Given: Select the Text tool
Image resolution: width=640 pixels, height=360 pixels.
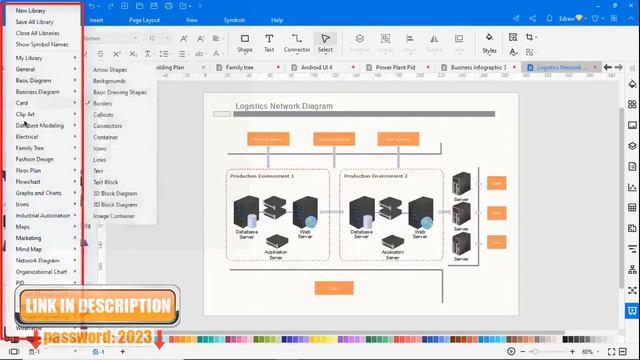Looking at the screenshot, I should [269, 43].
